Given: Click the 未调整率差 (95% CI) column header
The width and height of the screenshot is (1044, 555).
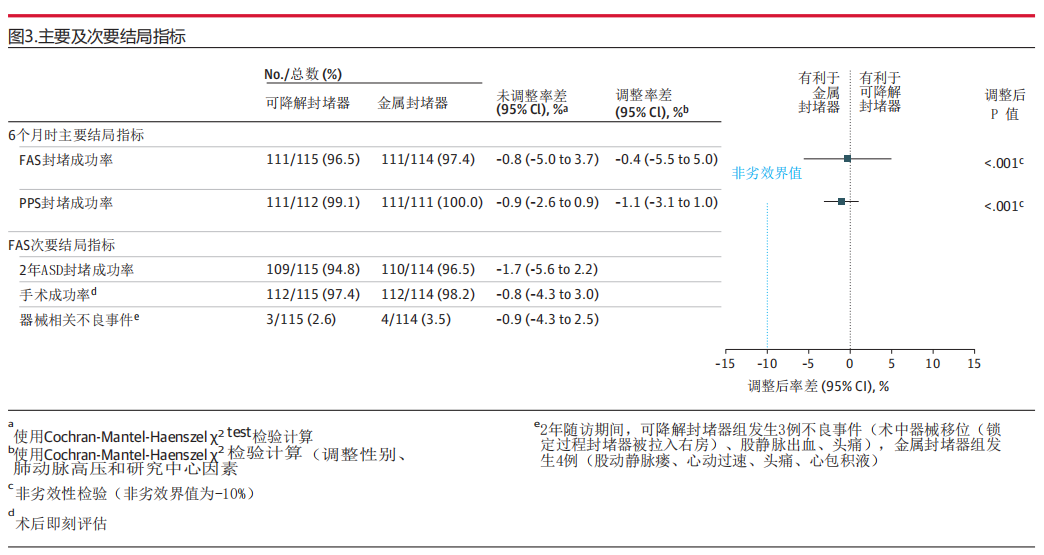Looking at the screenshot, I should click(533, 103).
